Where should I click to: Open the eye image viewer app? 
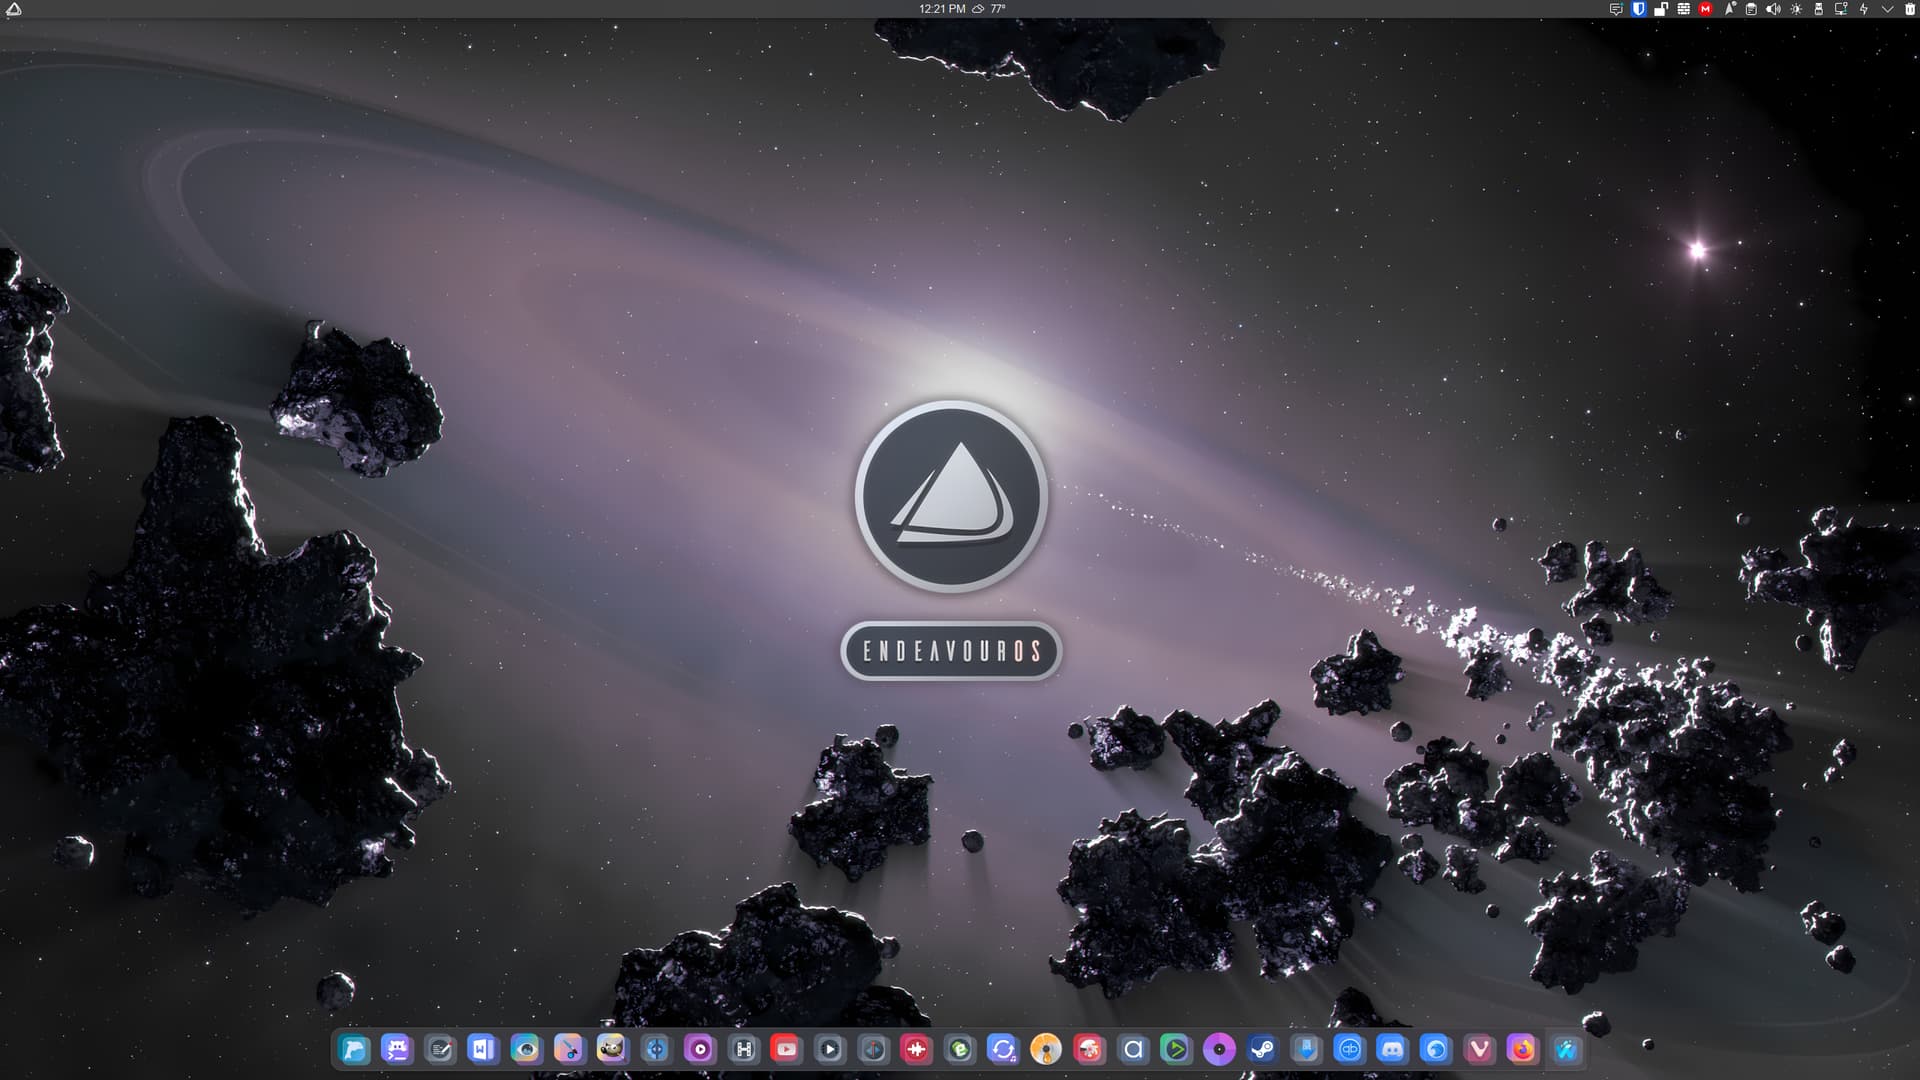pos(526,1049)
